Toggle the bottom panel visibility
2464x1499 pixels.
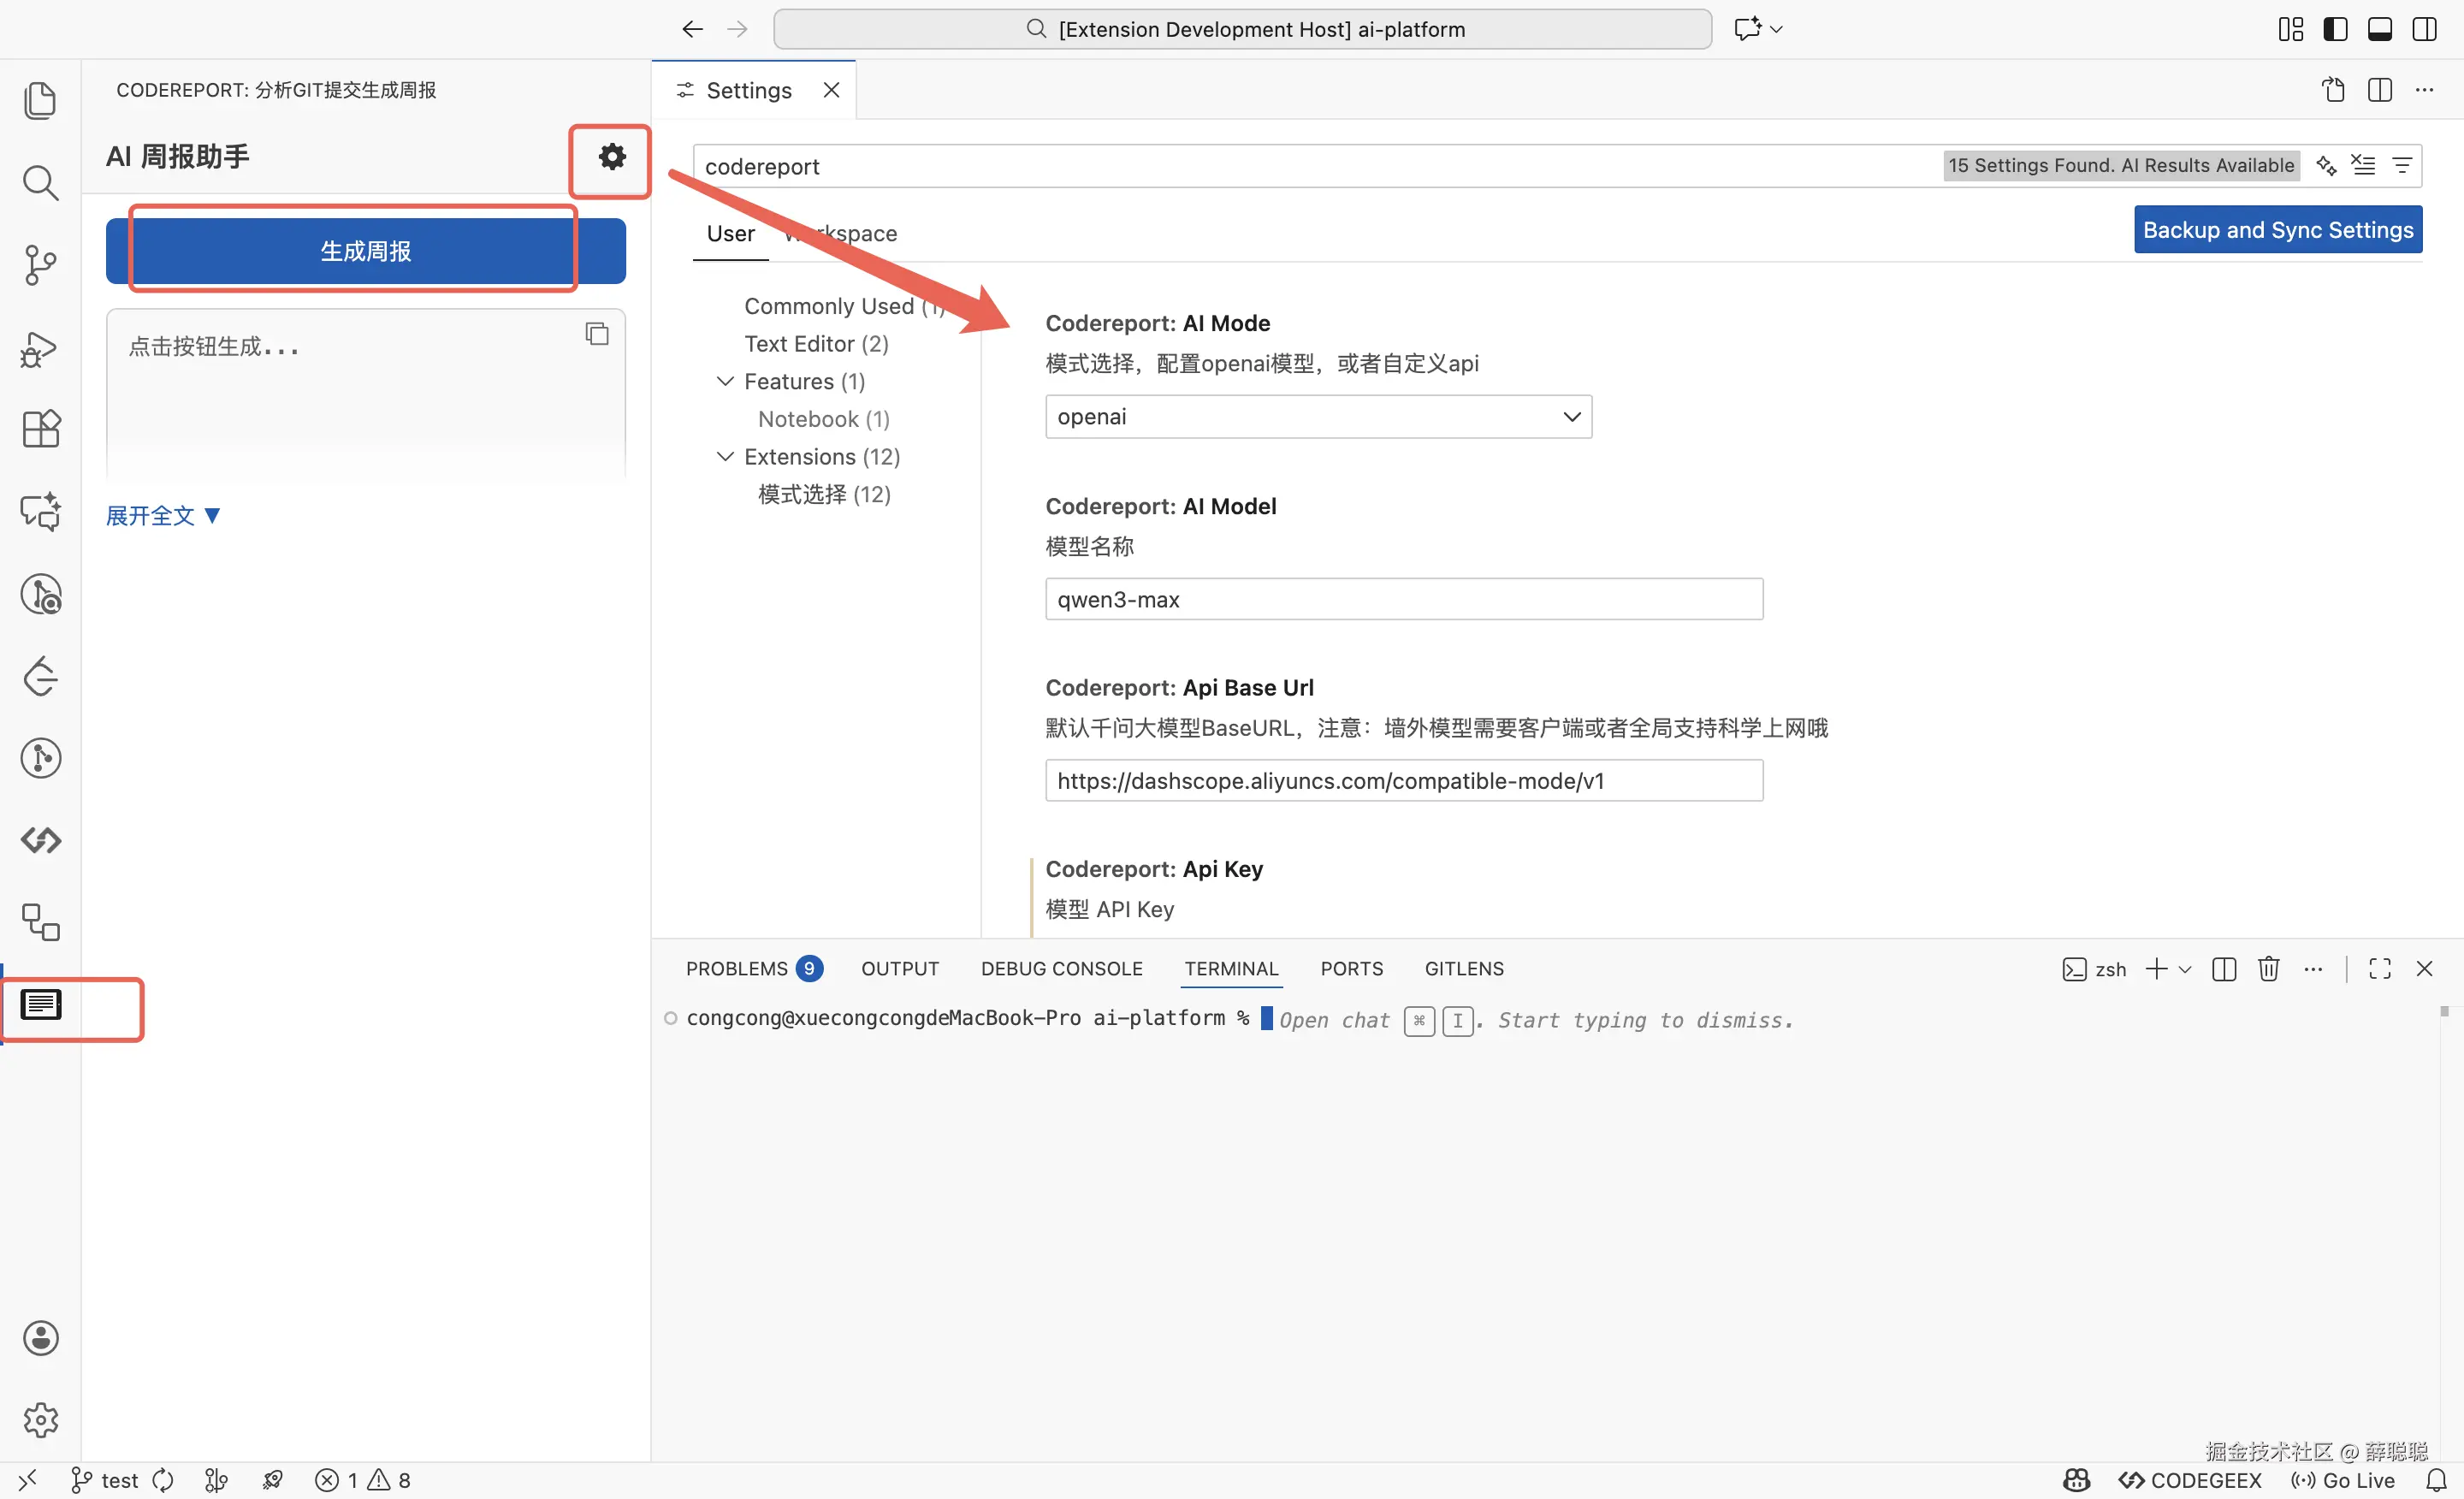coord(2380,29)
